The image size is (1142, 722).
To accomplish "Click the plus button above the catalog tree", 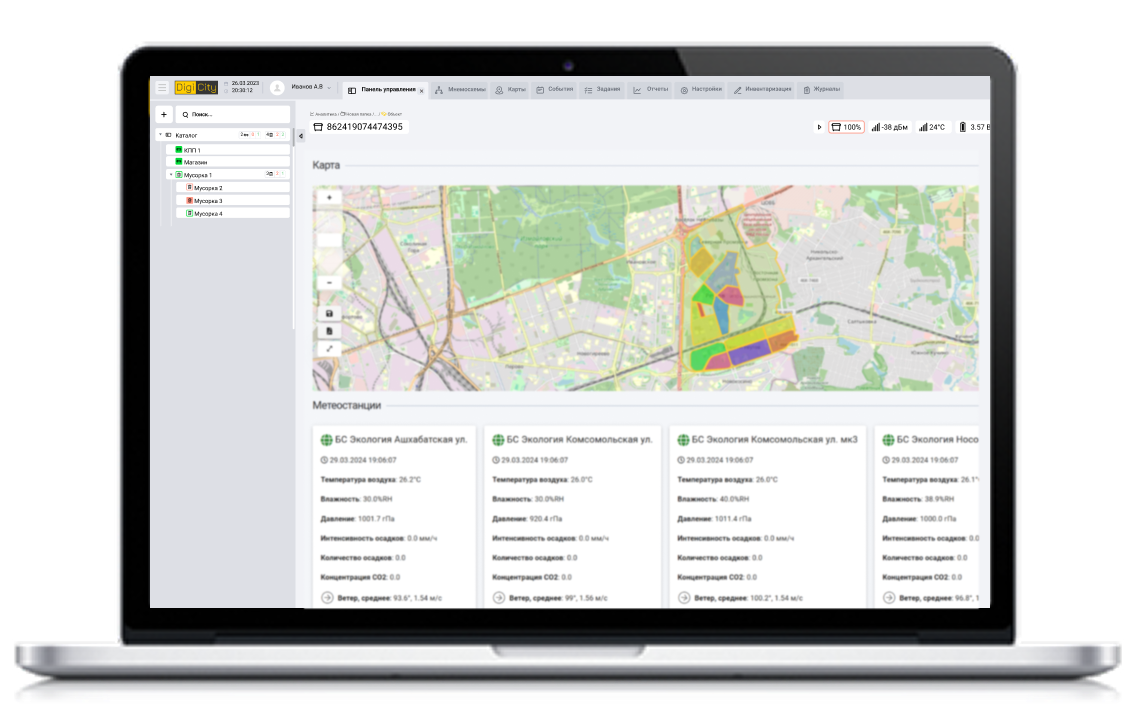I will pyautogui.click(x=164, y=115).
